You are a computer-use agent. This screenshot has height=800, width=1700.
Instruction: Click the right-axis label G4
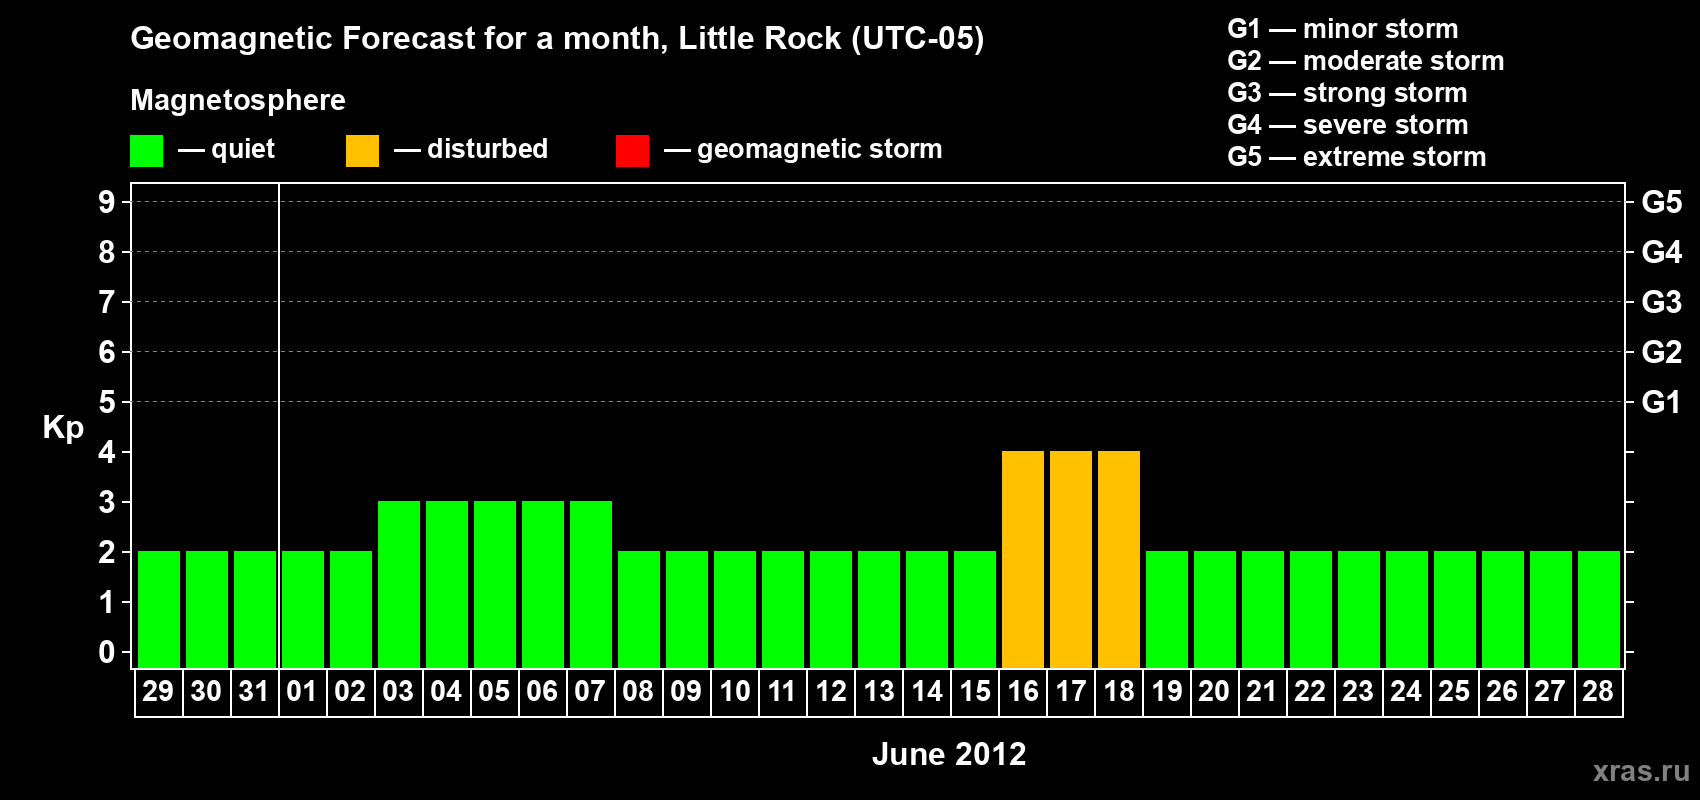pos(1662,252)
